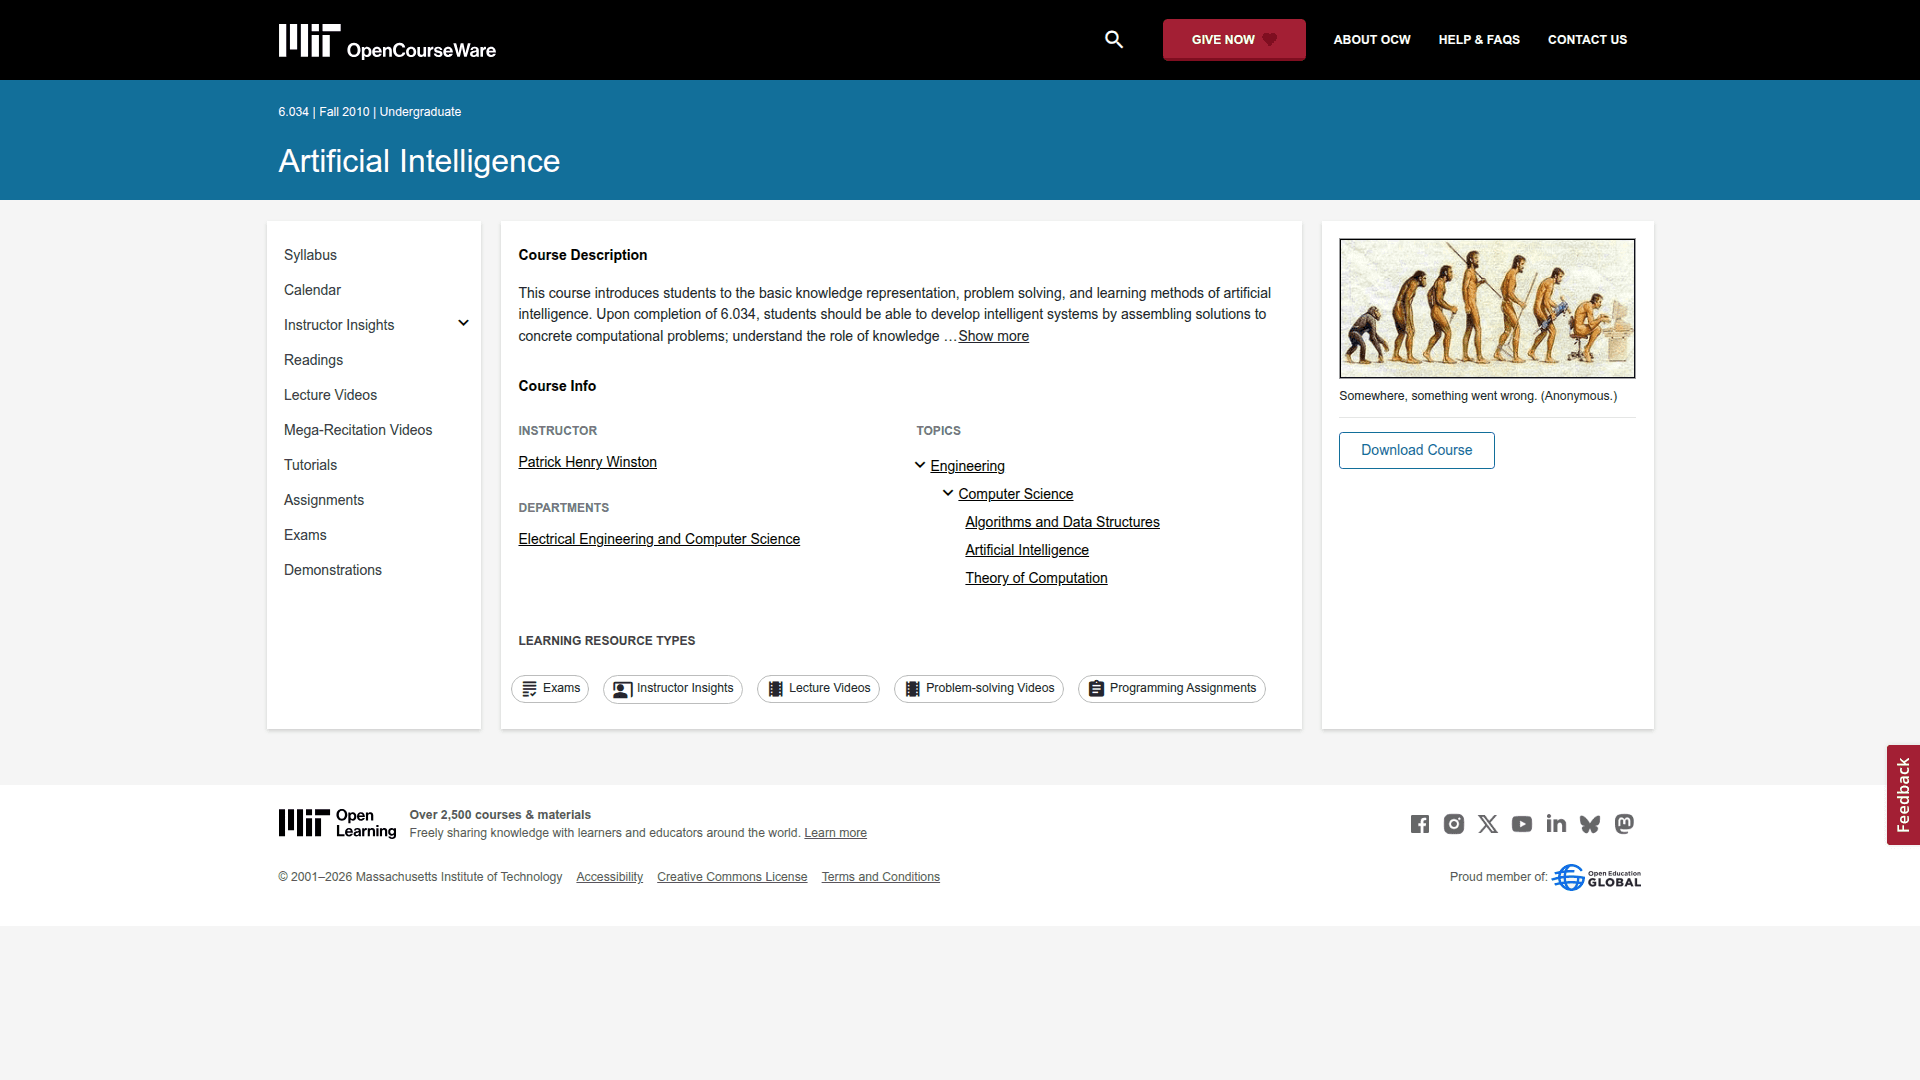Click the Programming Assignments resource chip
This screenshot has height=1080, width=1920.
[1171, 688]
